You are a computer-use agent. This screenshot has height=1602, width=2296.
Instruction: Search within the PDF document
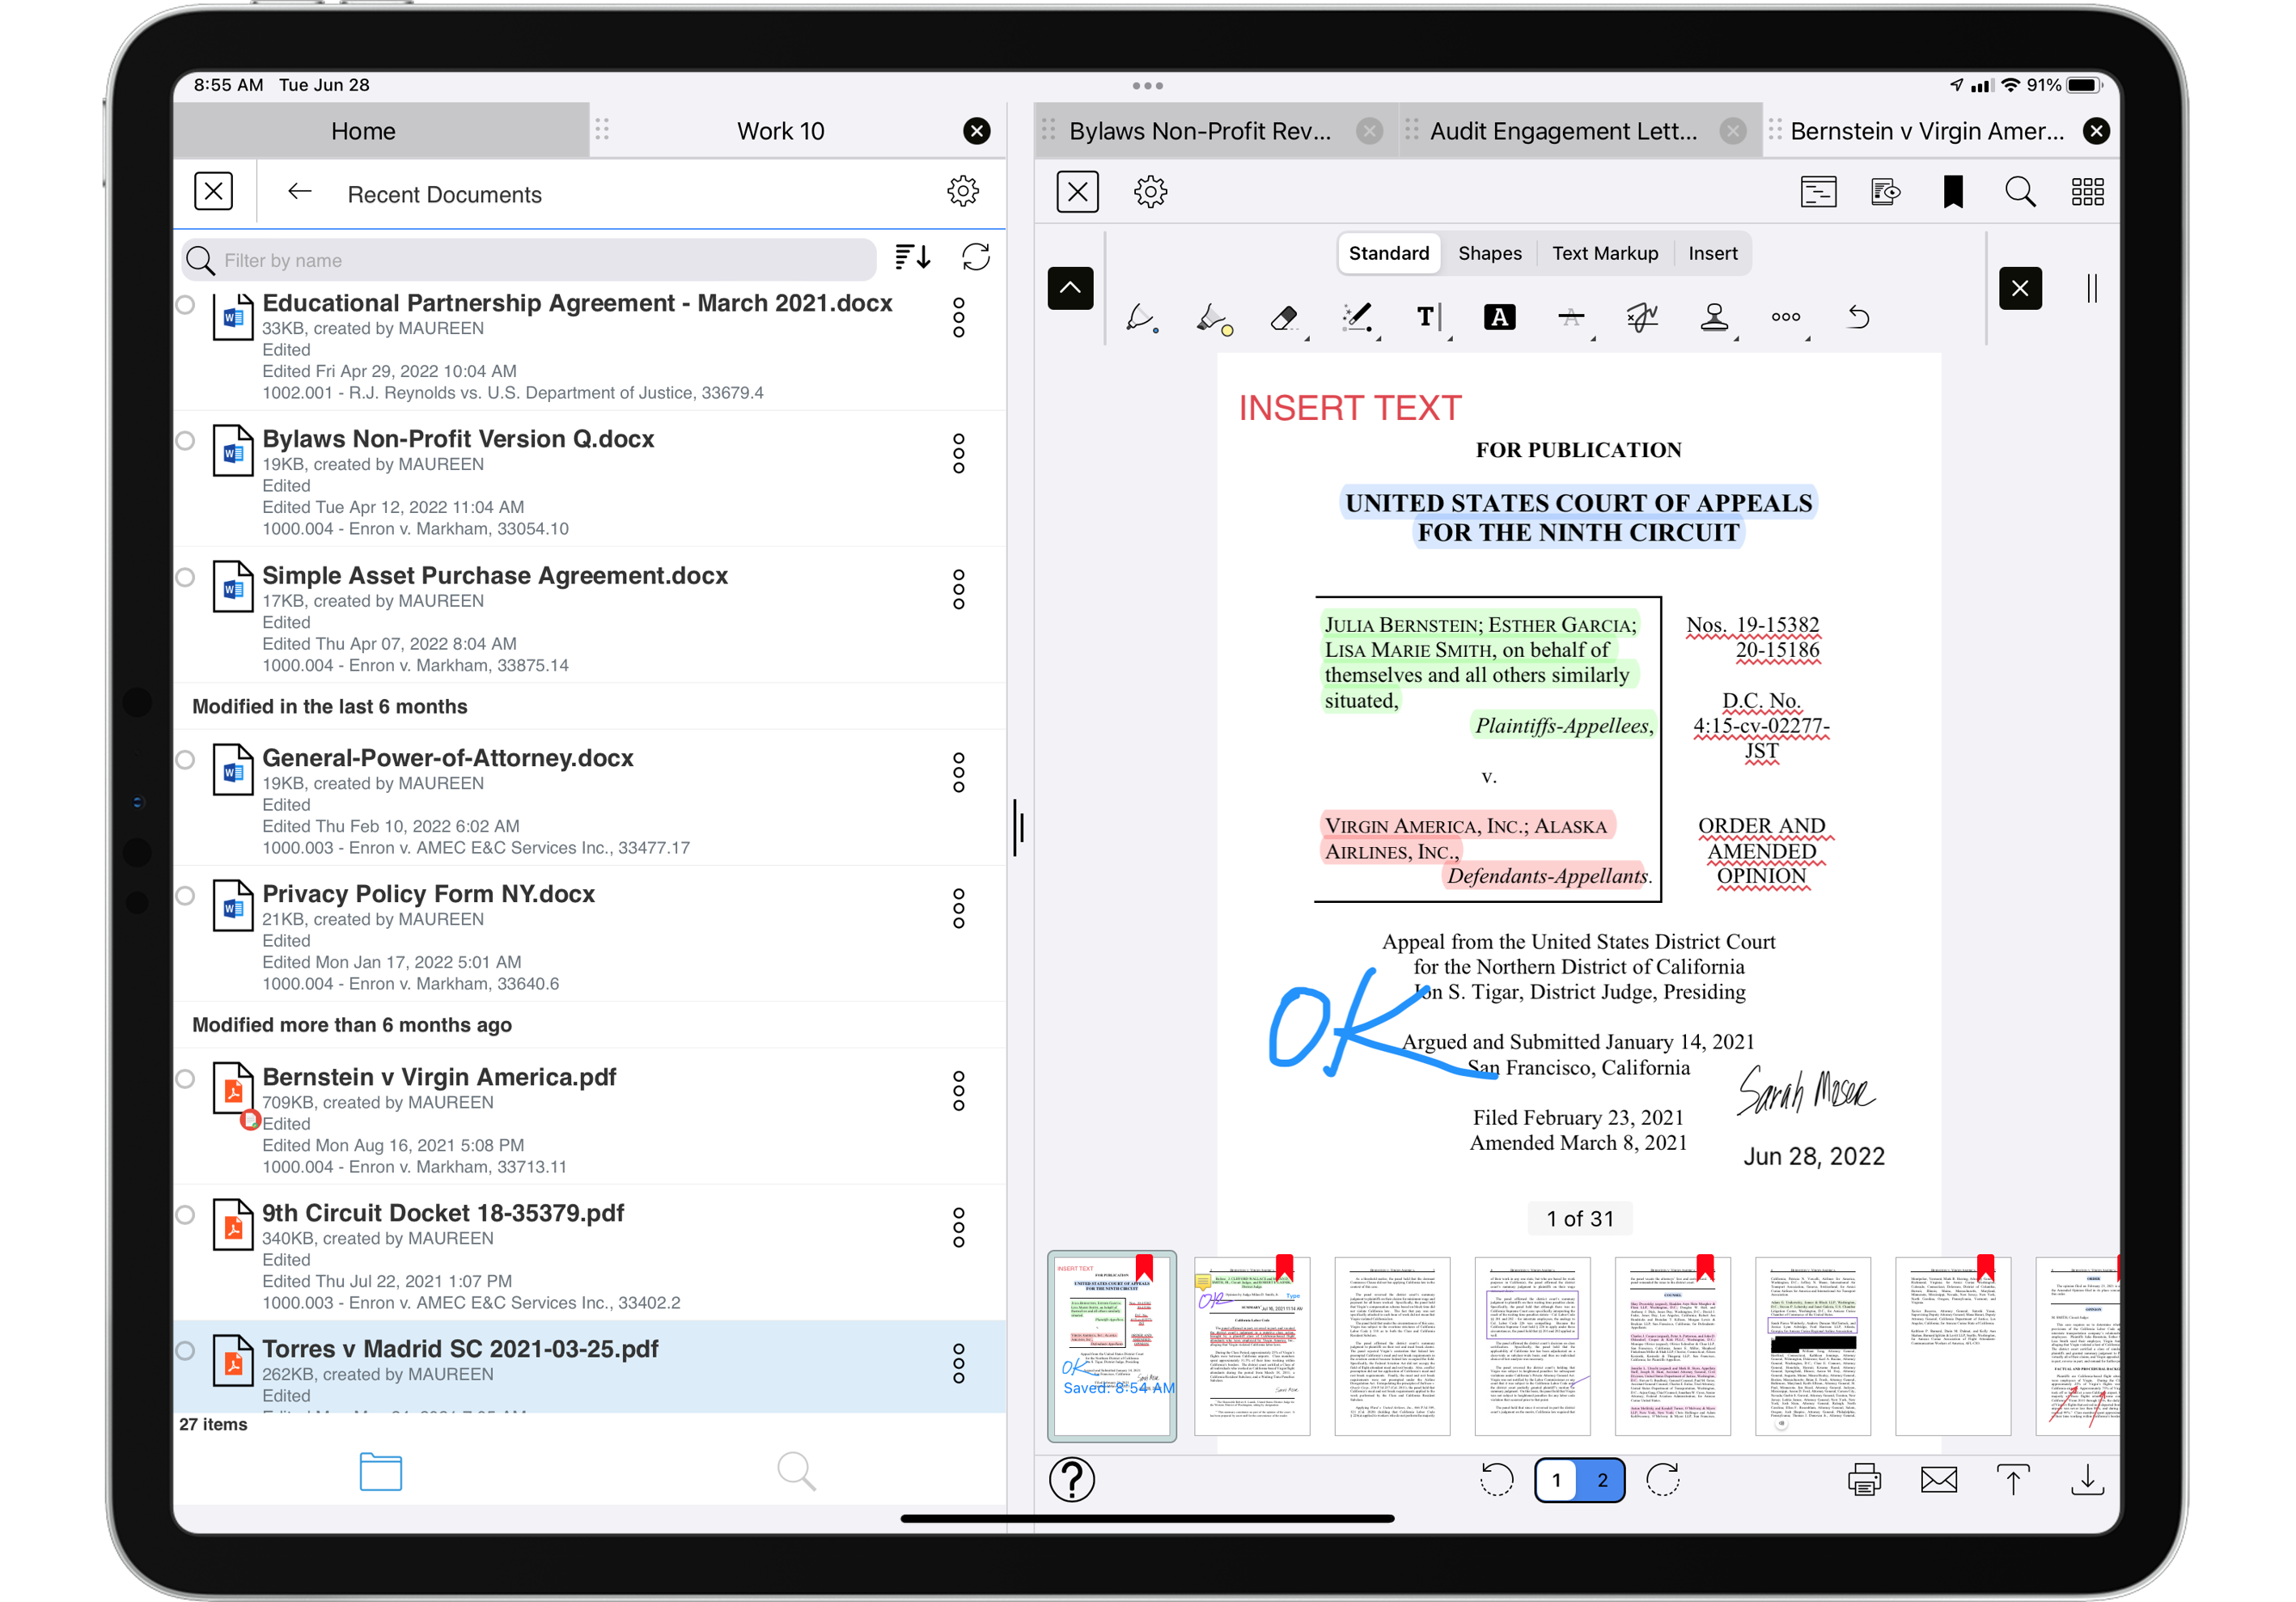[x=2020, y=192]
